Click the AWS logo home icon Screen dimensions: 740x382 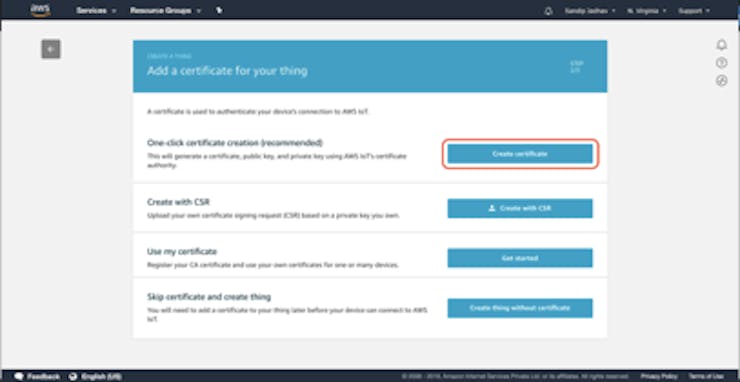pos(41,10)
